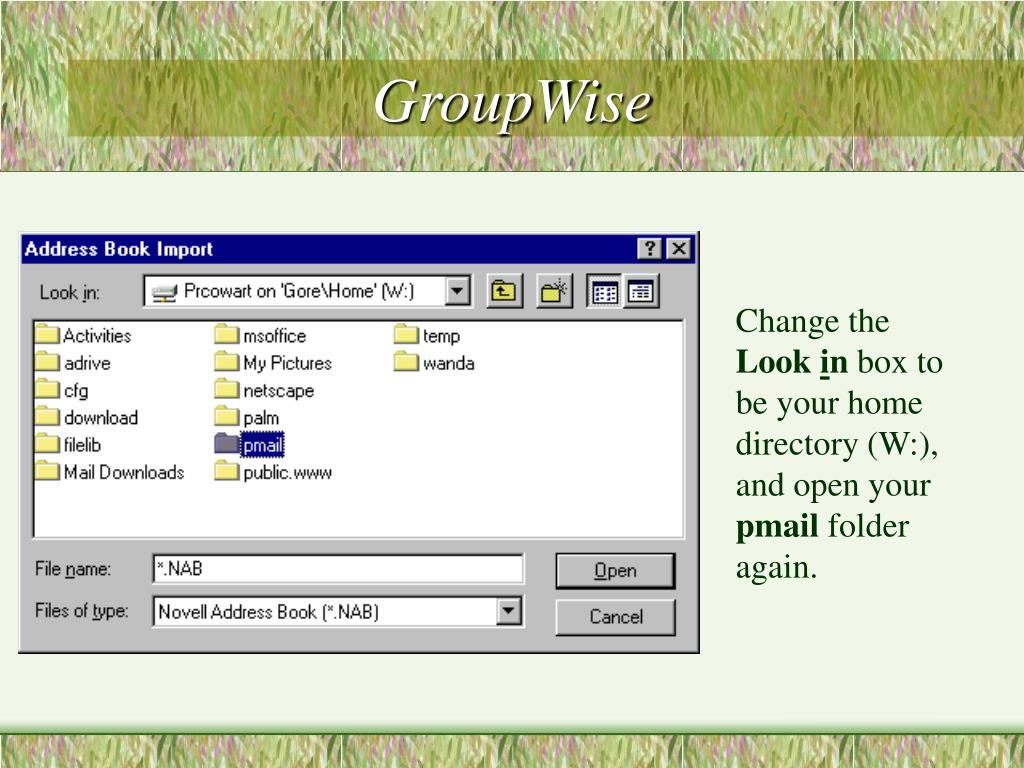Select the highlighted pmail folder icon

pos(227,444)
